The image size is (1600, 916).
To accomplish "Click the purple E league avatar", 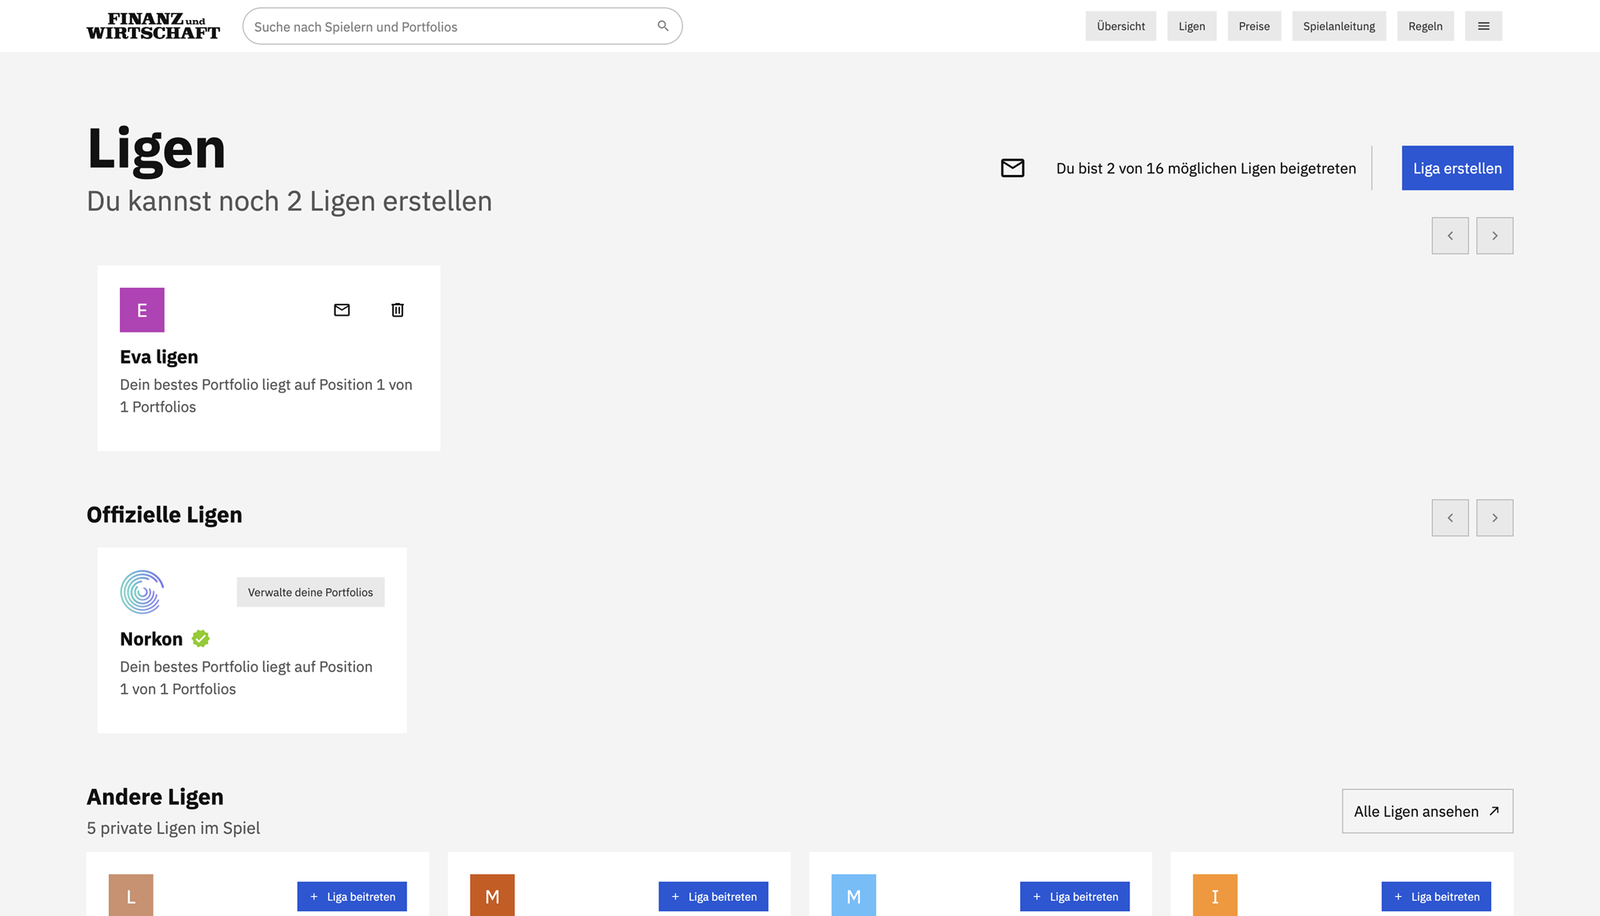I will pos(142,310).
